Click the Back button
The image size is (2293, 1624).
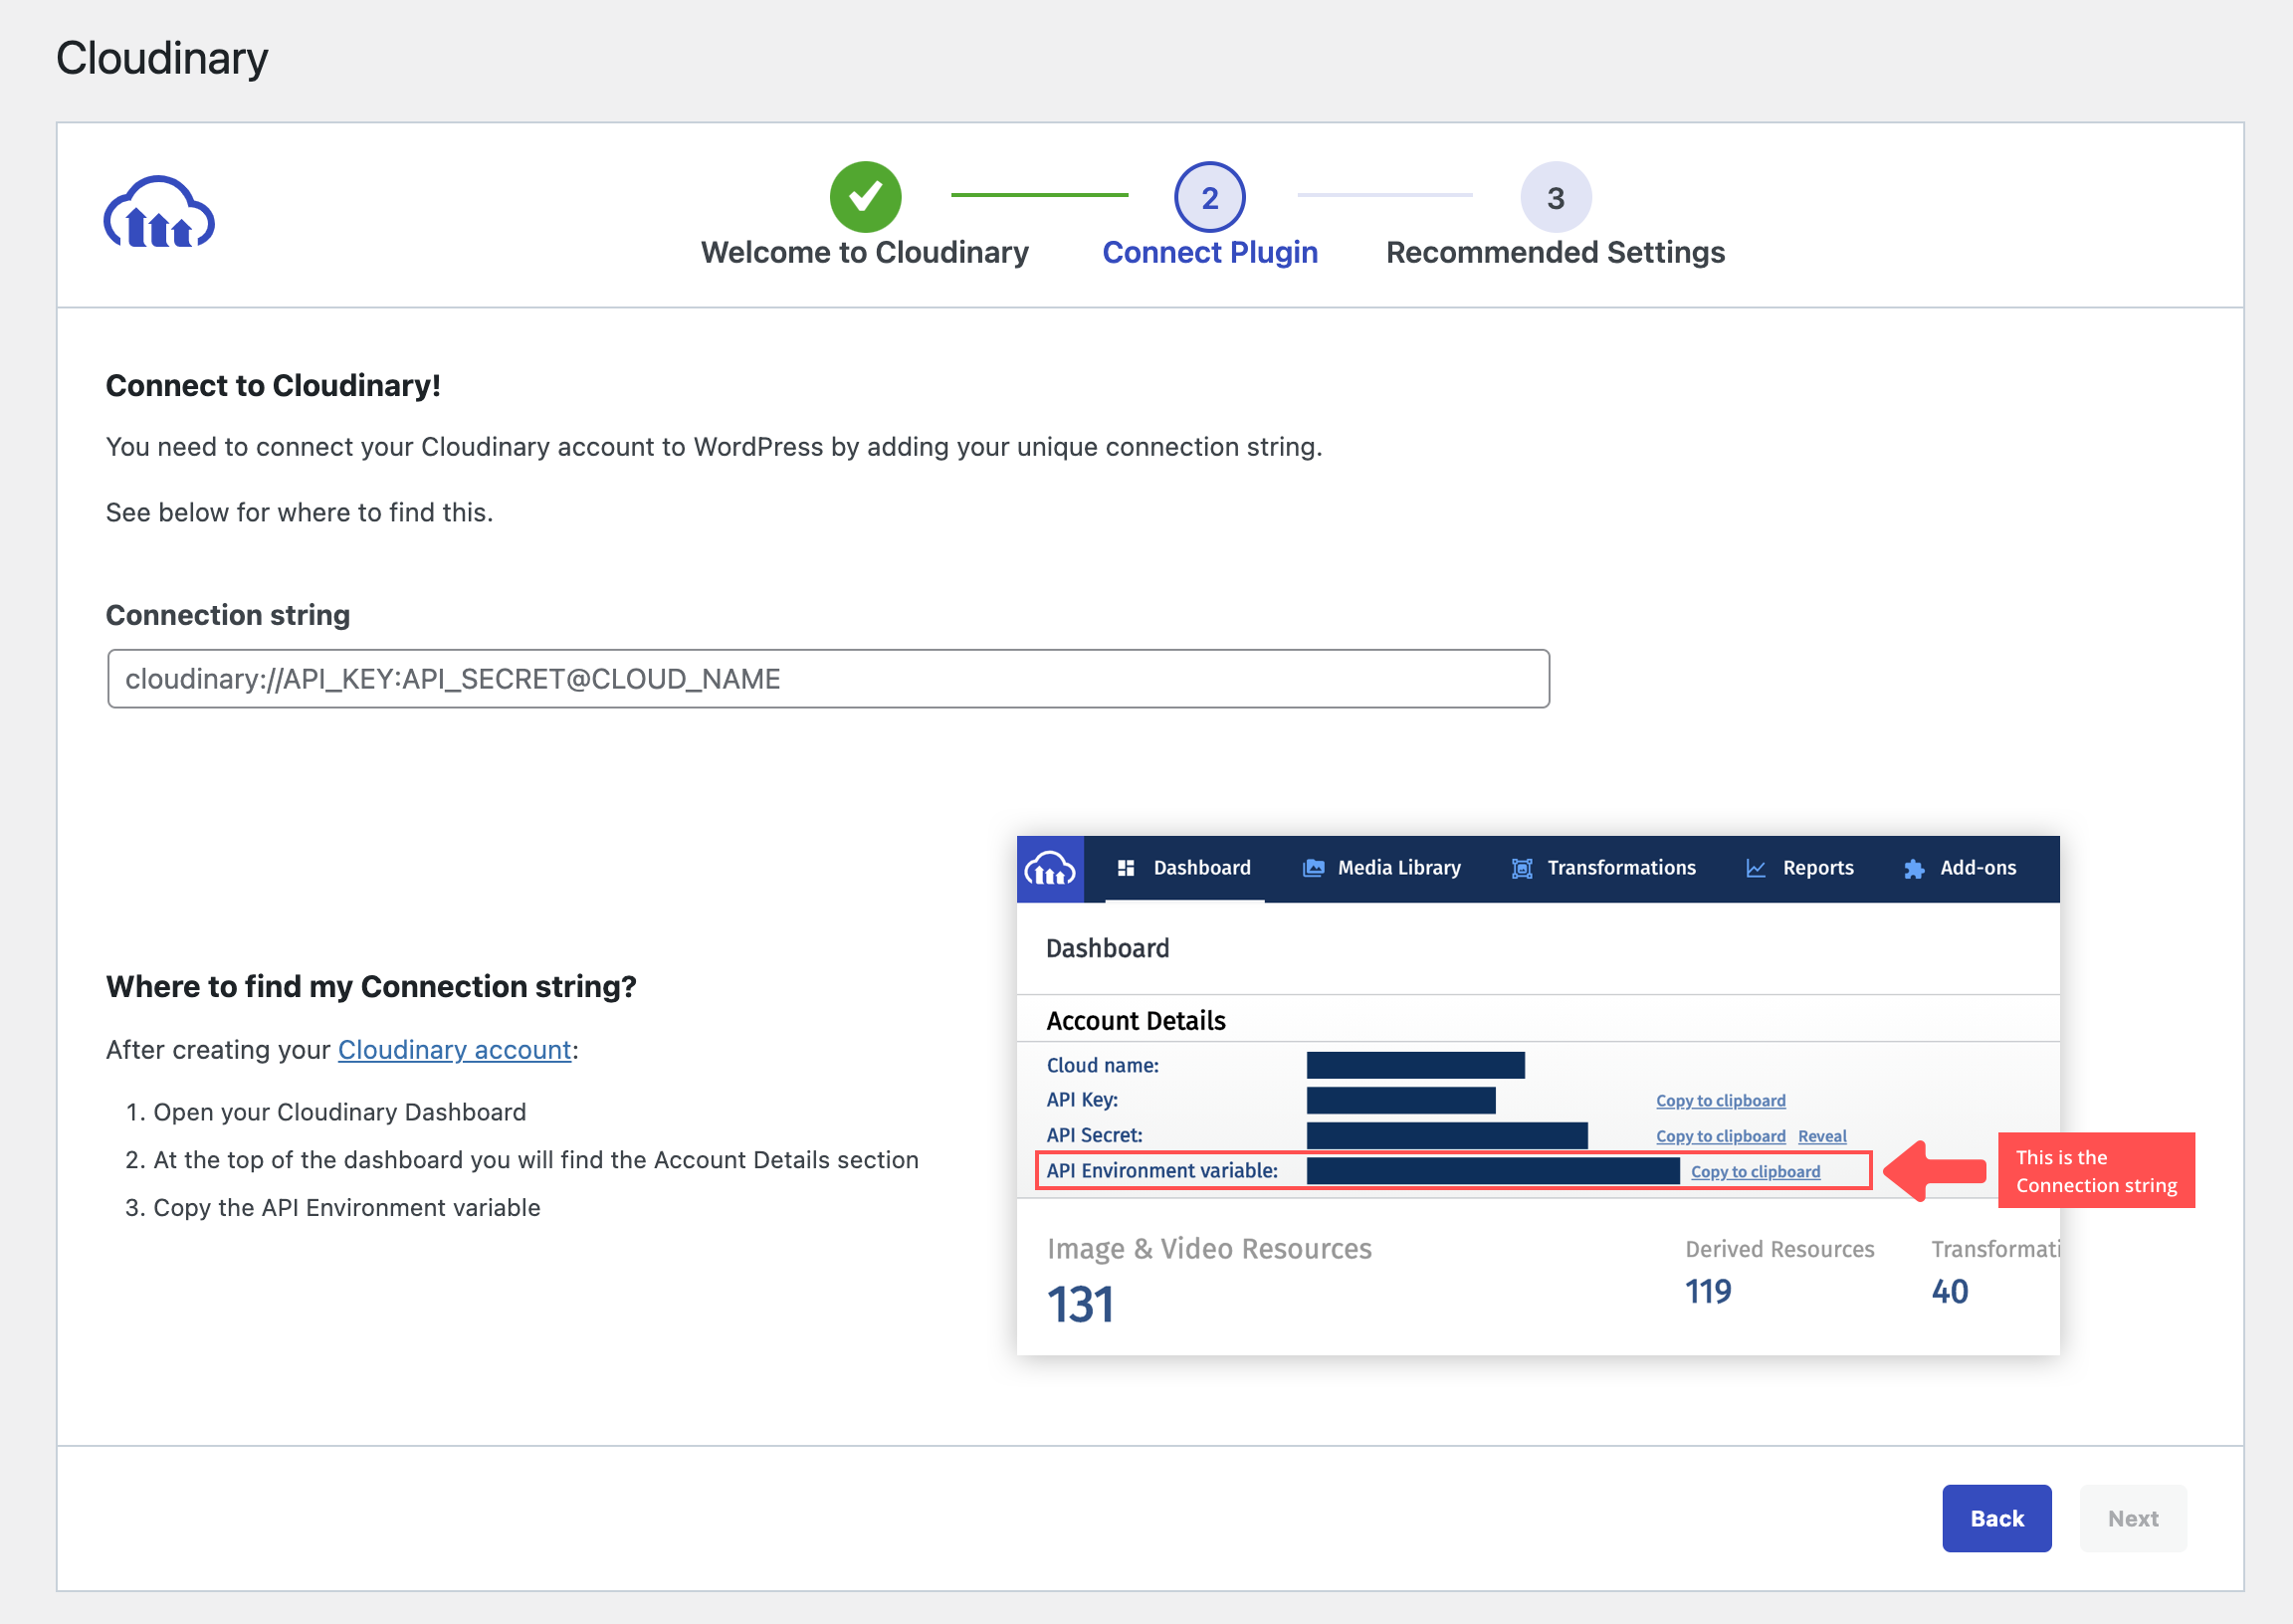pyautogui.click(x=1996, y=1518)
